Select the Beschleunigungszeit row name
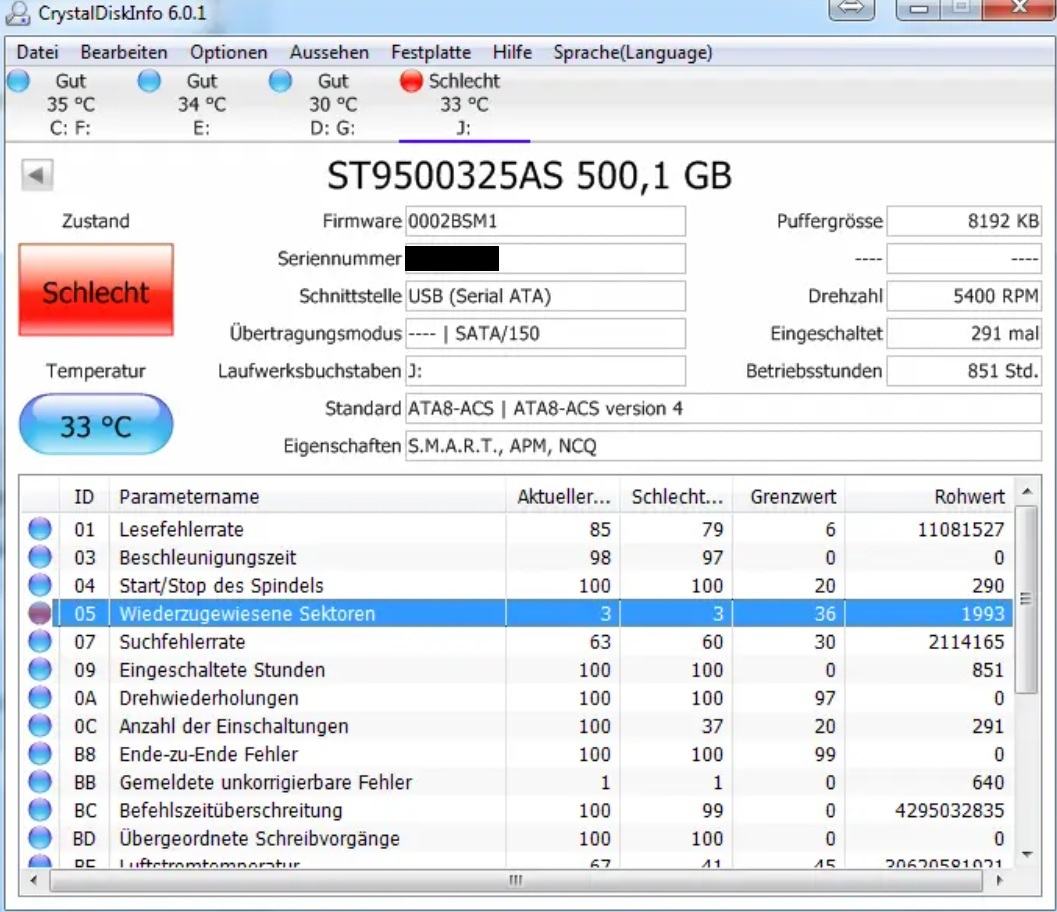Viewport: 1057px width, 912px height. pyautogui.click(x=208, y=557)
